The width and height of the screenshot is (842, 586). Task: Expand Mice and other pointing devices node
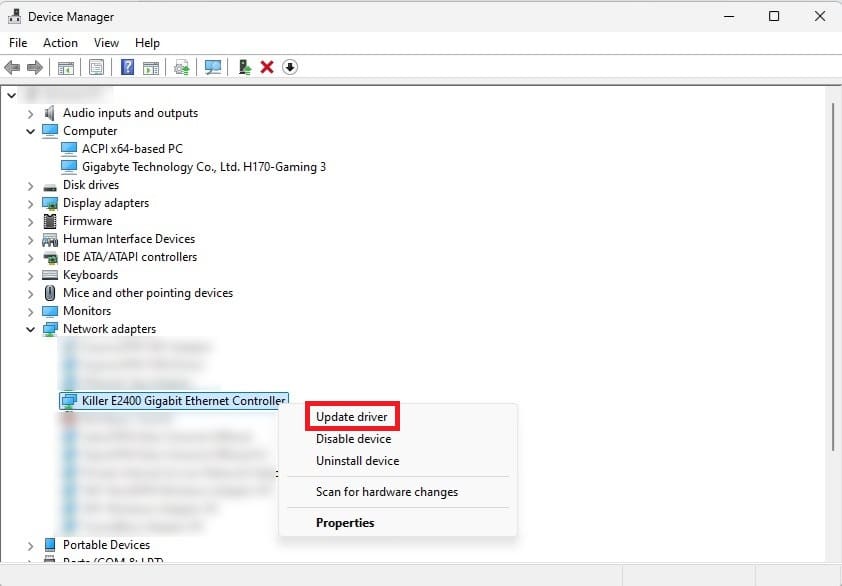[x=31, y=294]
